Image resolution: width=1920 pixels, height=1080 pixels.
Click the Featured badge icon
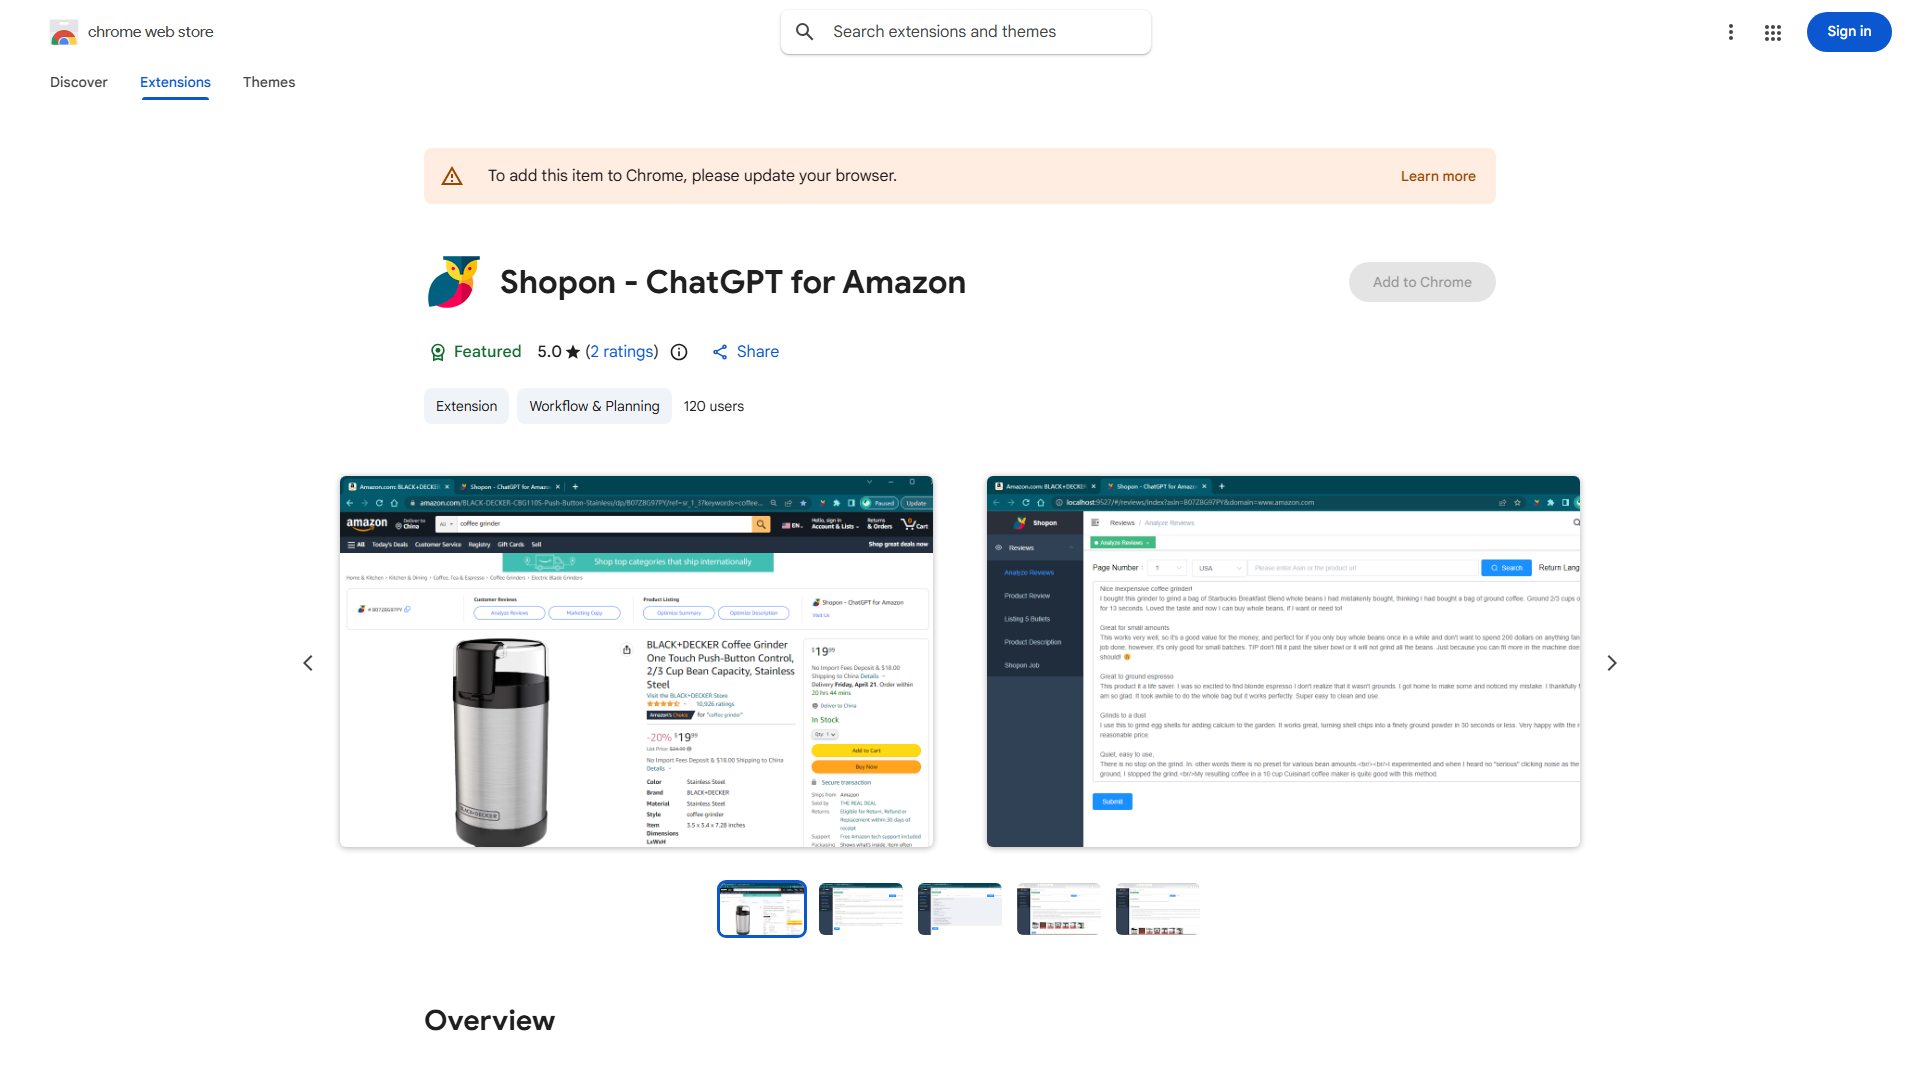click(437, 352)
